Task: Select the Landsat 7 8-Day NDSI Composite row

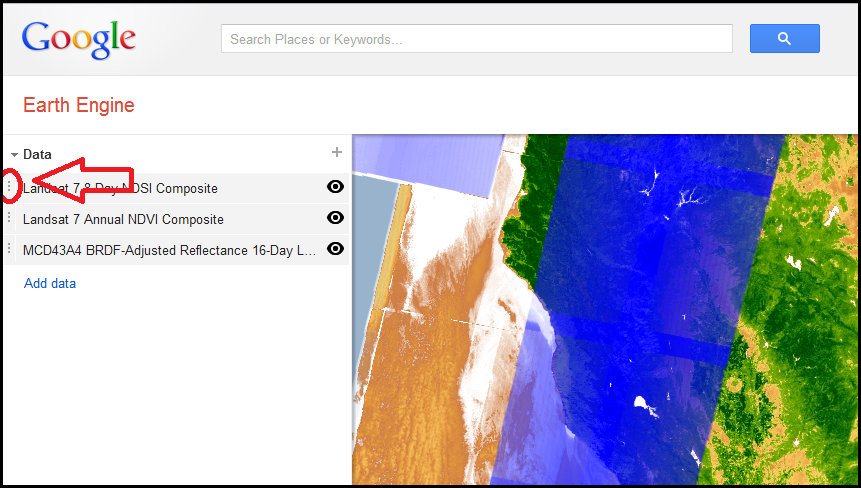Action: 176,188
